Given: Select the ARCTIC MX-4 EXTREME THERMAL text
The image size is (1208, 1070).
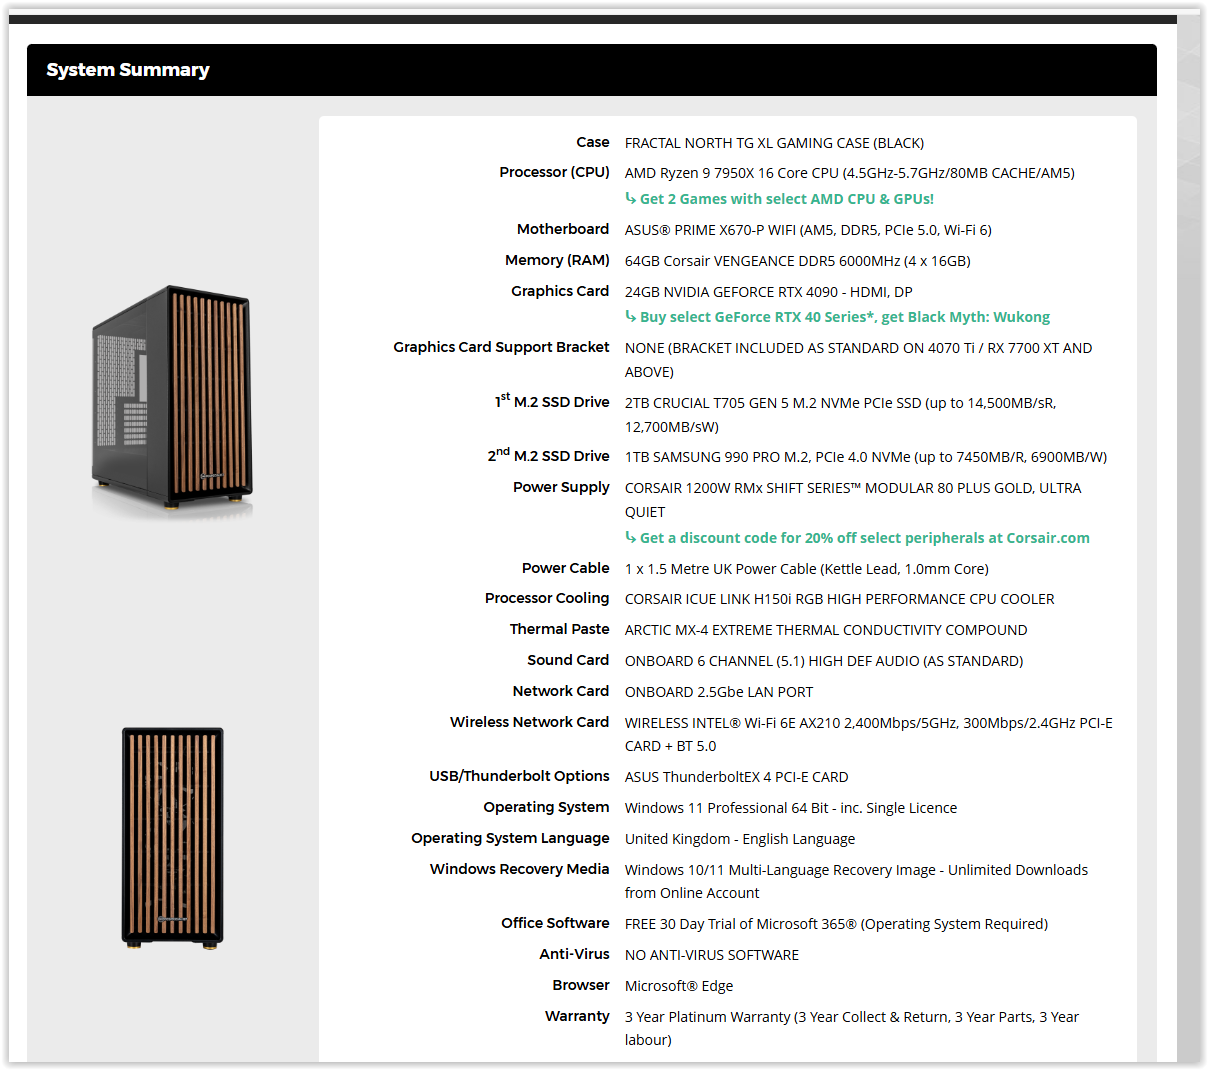Looking at the screenshot, I should (x=826, y=630).
